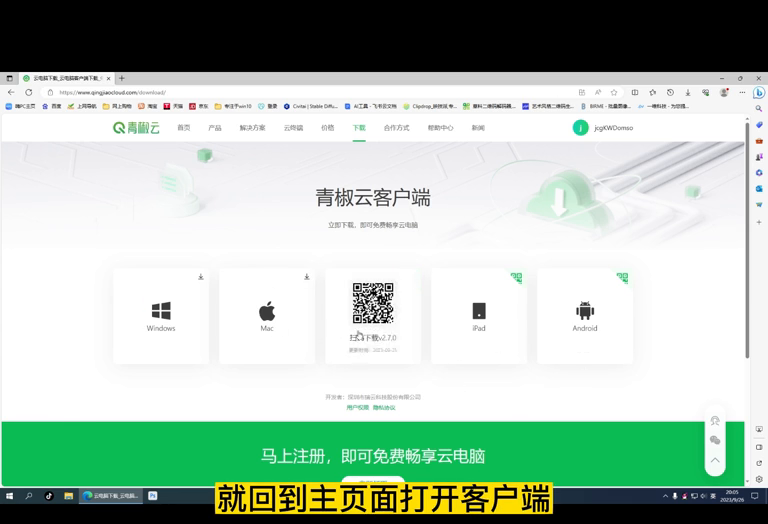Open the Edge settings ellipsis menu
Viewport: 768px width, 524px height.
tap(742, 92)
